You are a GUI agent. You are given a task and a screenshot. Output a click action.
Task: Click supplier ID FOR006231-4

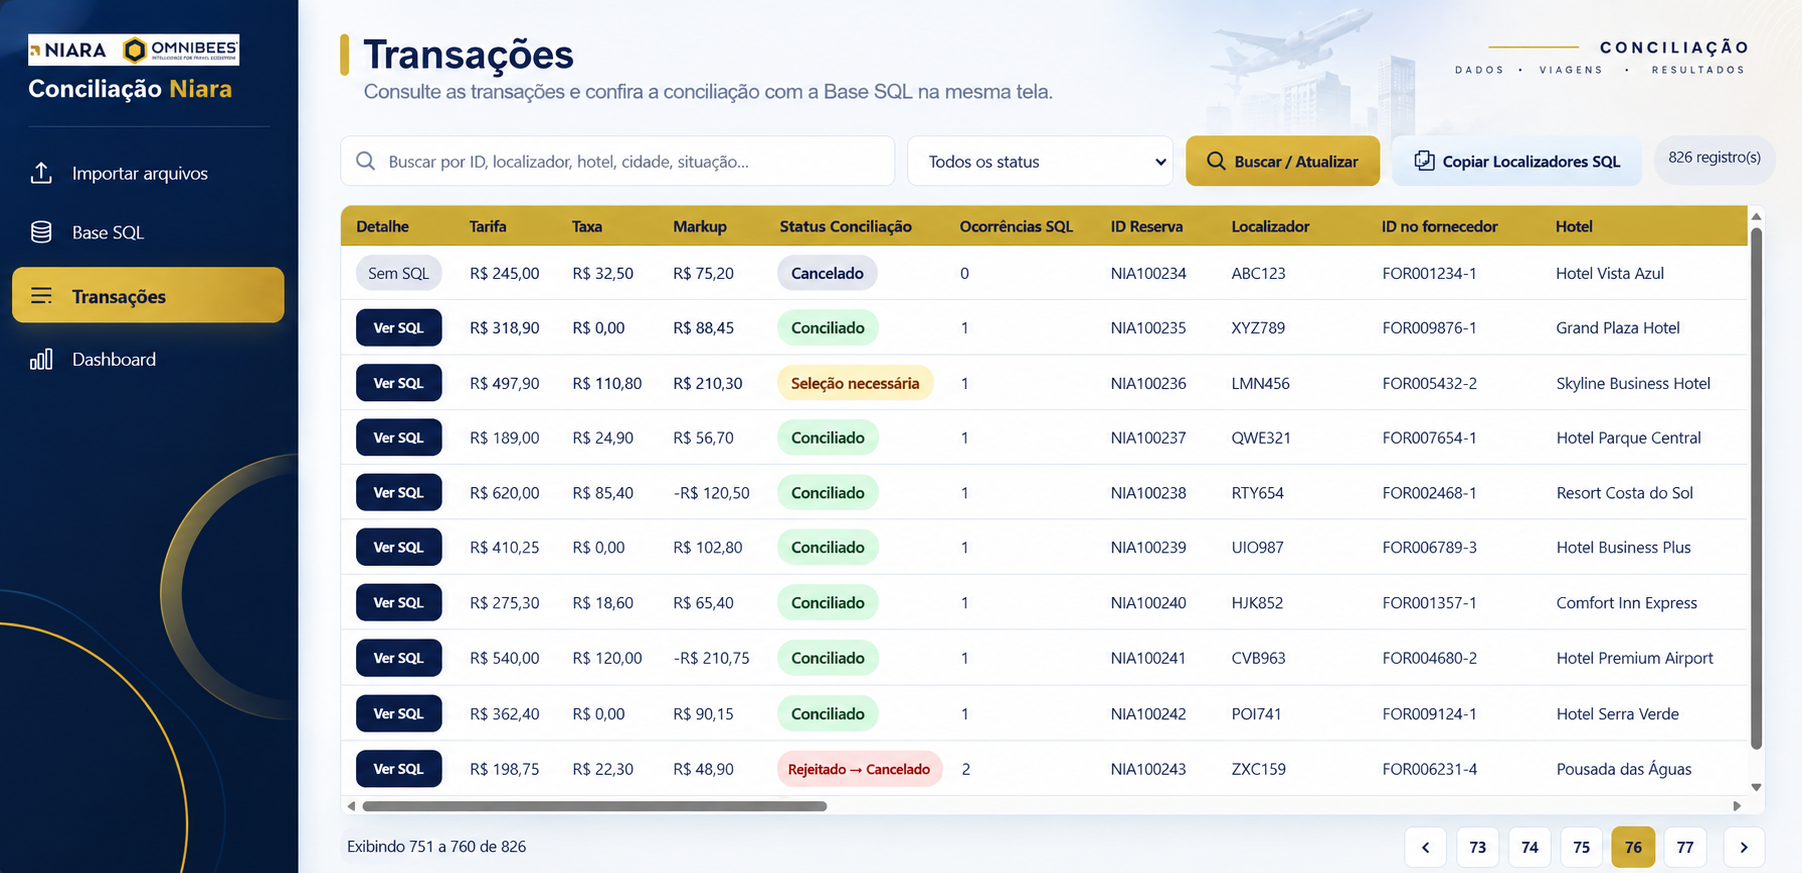1429,769
